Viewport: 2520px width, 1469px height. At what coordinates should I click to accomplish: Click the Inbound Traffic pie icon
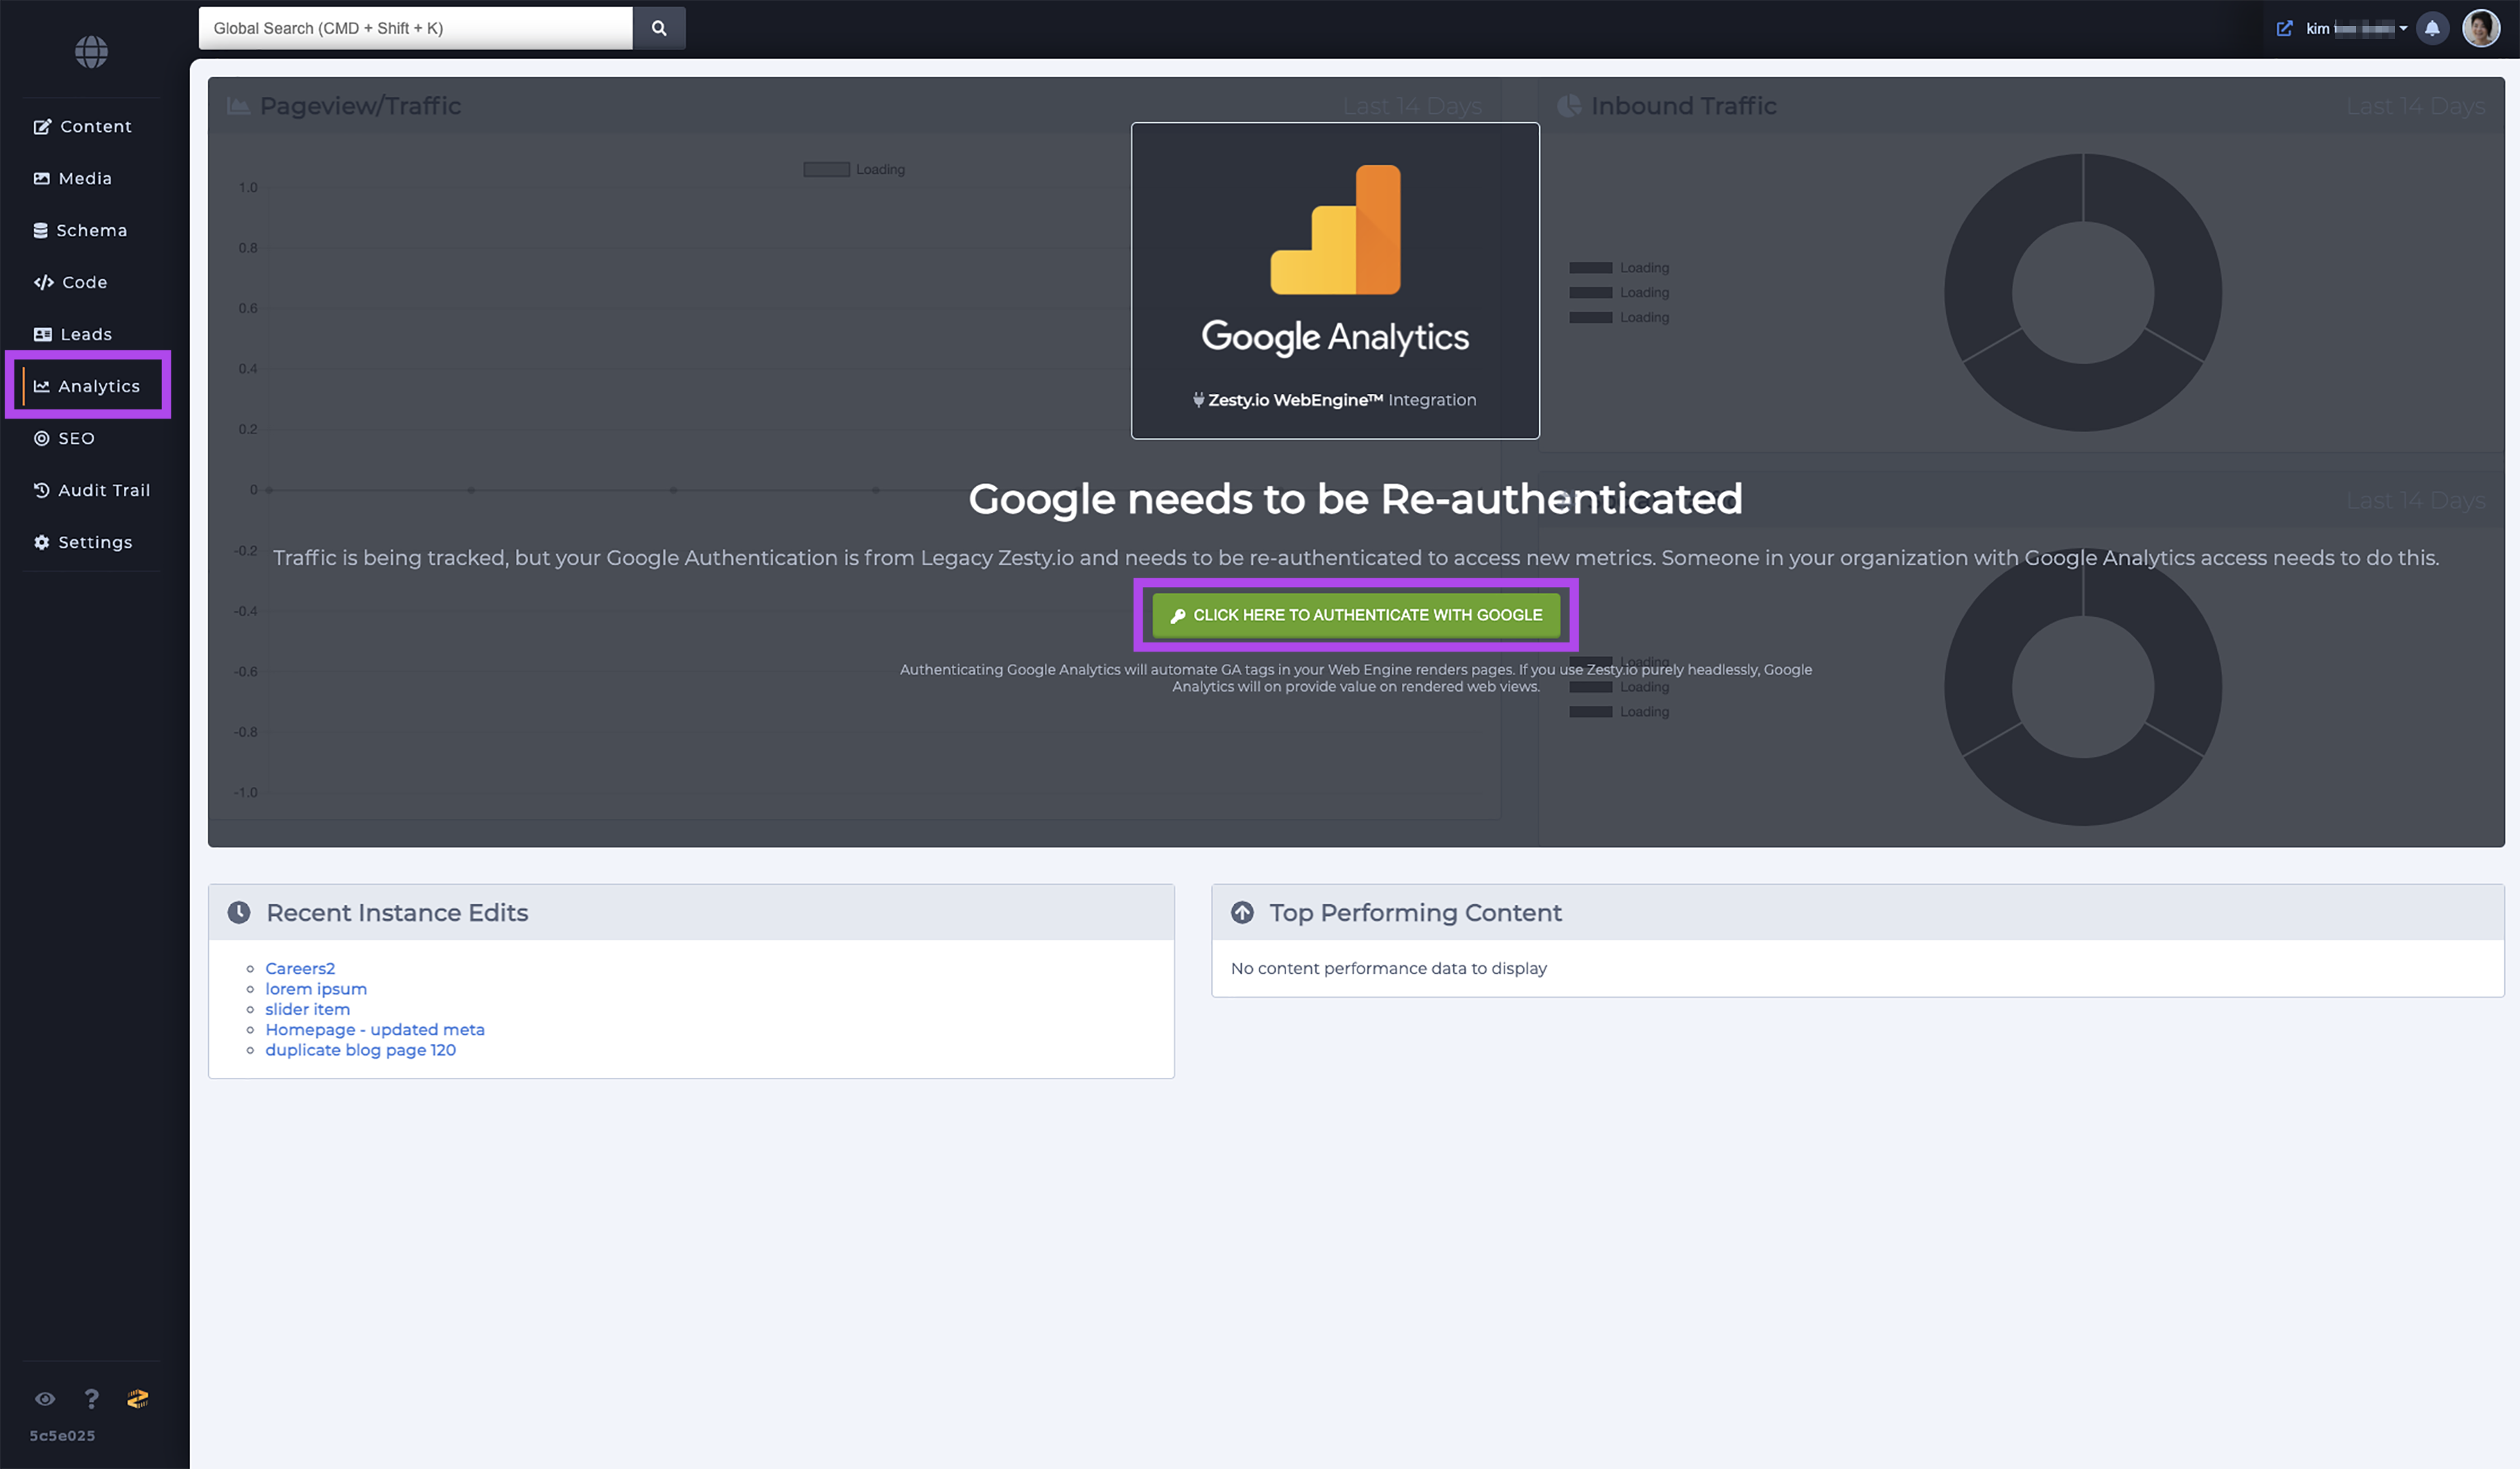1570,106
